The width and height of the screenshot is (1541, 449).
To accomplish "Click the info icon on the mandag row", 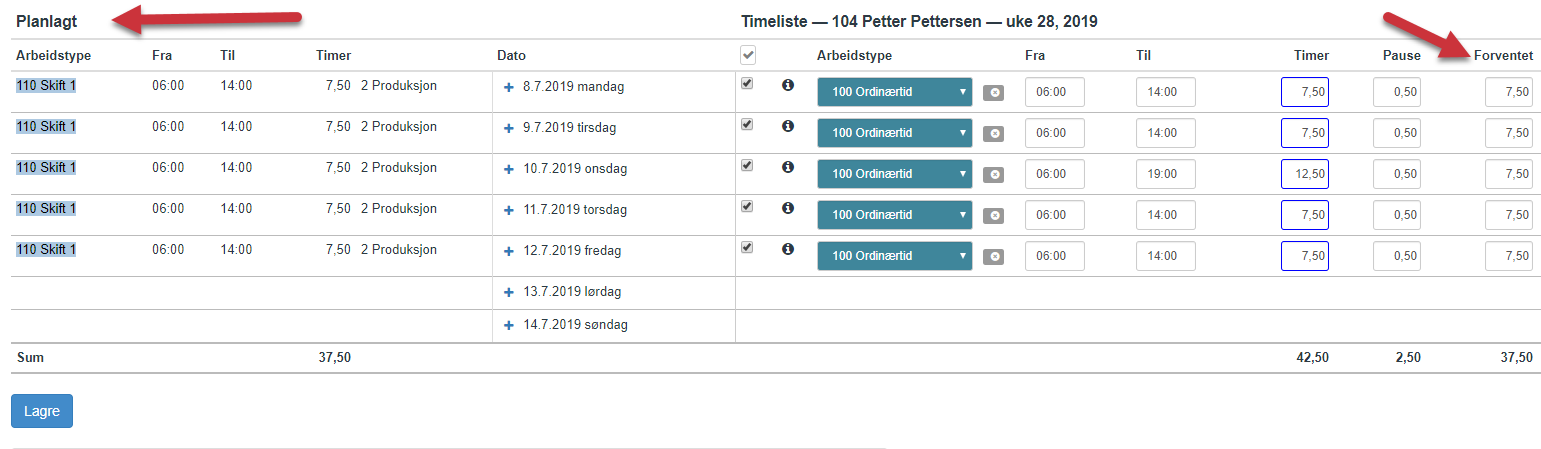I will (787, 86).
